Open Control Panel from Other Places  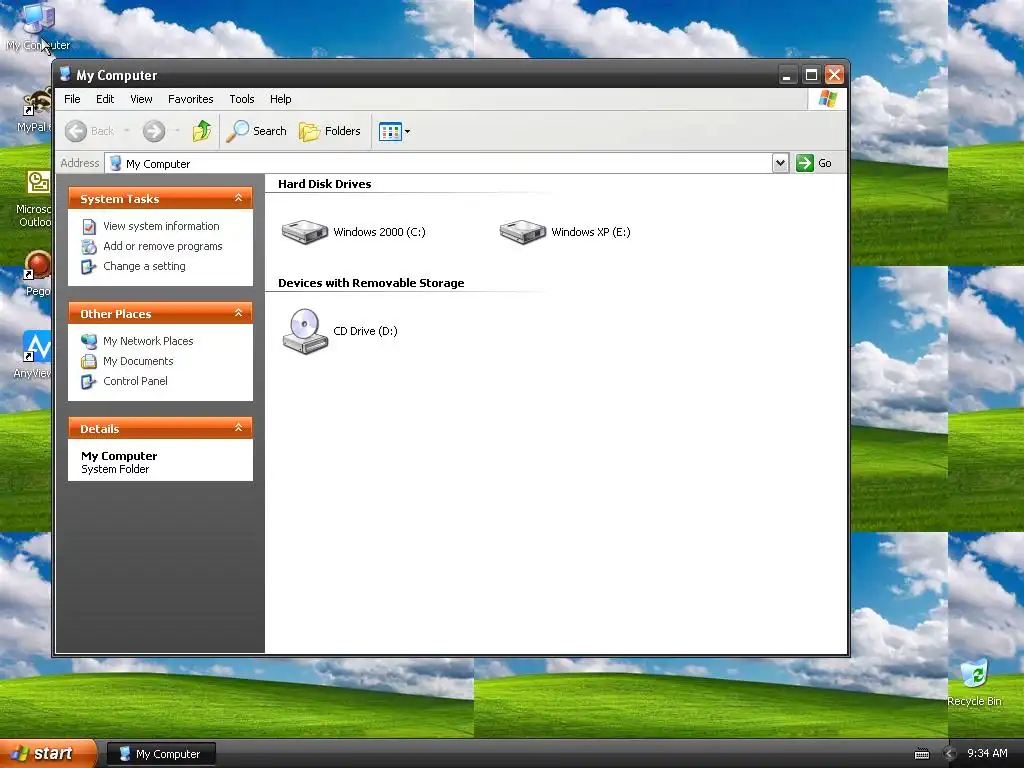pos(135,381)
